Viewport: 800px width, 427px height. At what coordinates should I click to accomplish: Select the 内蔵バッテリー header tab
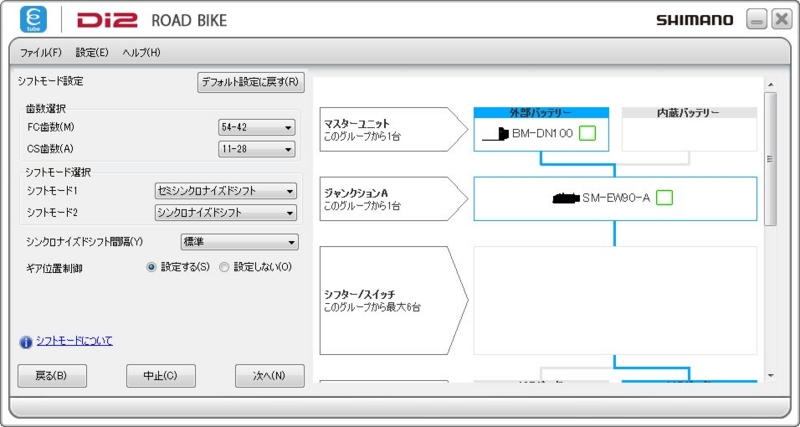tap(689, 113)
